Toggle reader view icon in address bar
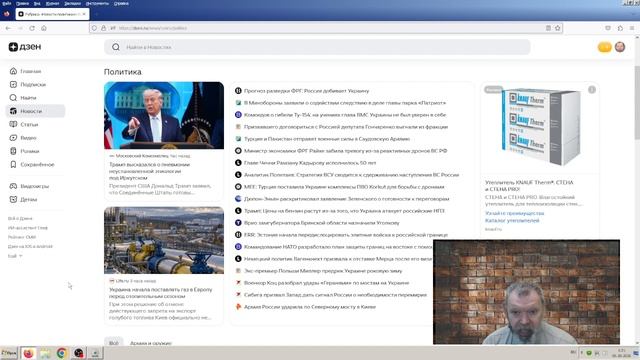640x360 pixels. point(548,28)
